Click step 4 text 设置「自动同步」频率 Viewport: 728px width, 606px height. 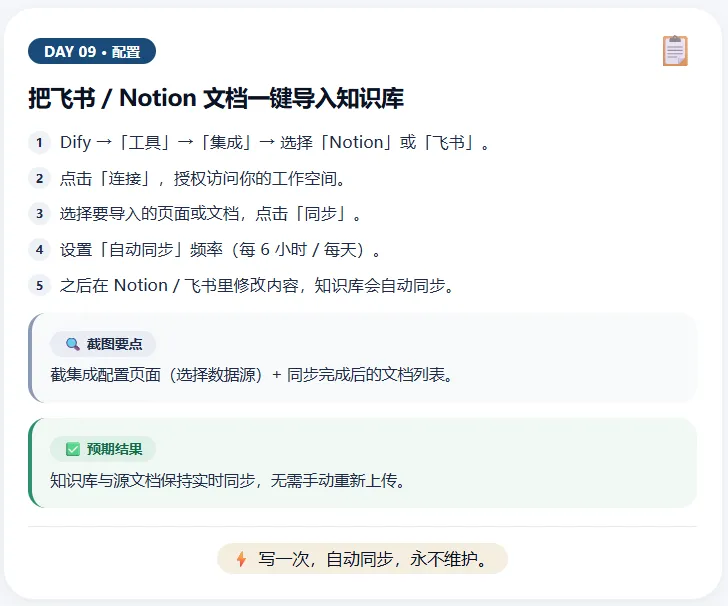[x=221, y=250]
